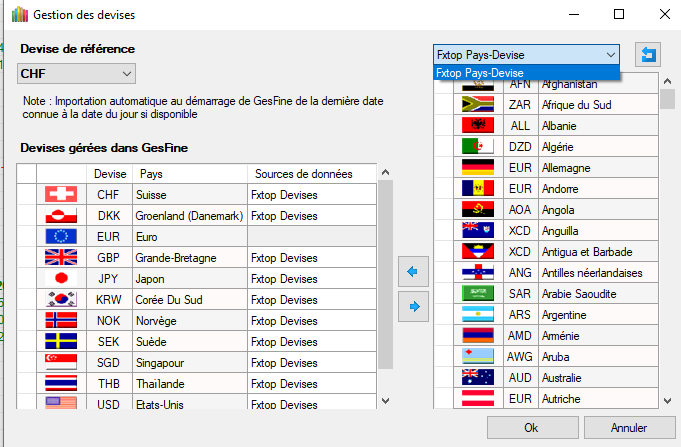This screenshot has width=681, height=447.
Task: Click the row selector of CHF Suisse row
Action: [26, 194]
